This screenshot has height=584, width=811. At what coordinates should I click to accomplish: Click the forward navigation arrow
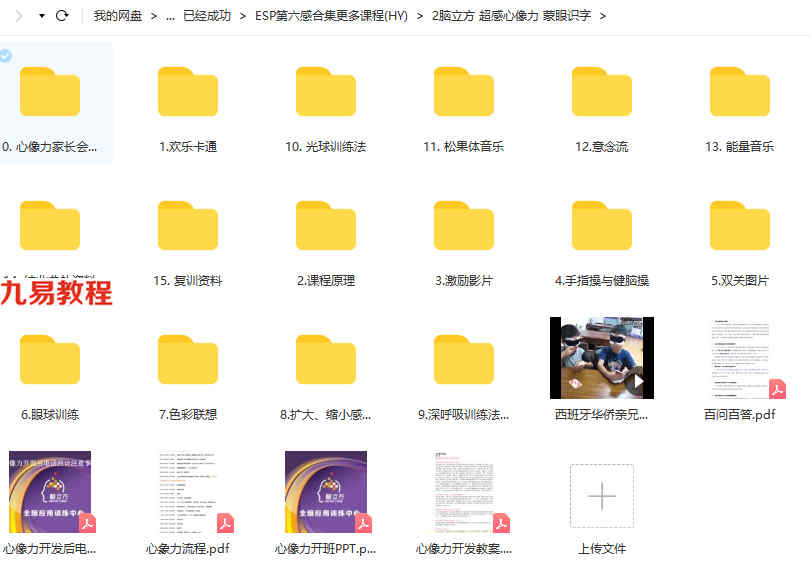point(19,16)
